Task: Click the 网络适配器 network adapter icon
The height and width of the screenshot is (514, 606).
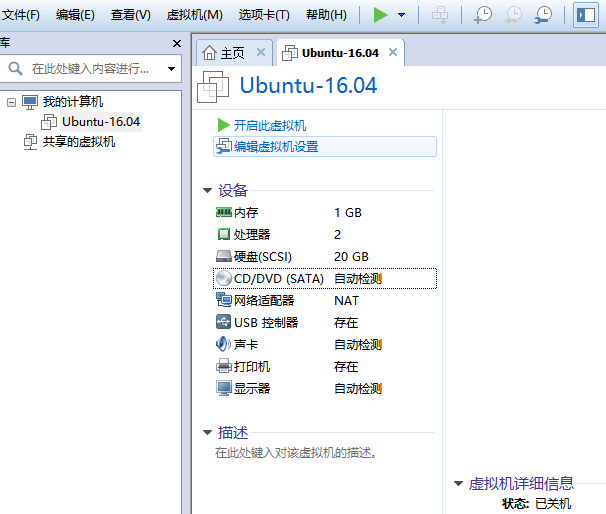Action: click(x=223, y=300)
